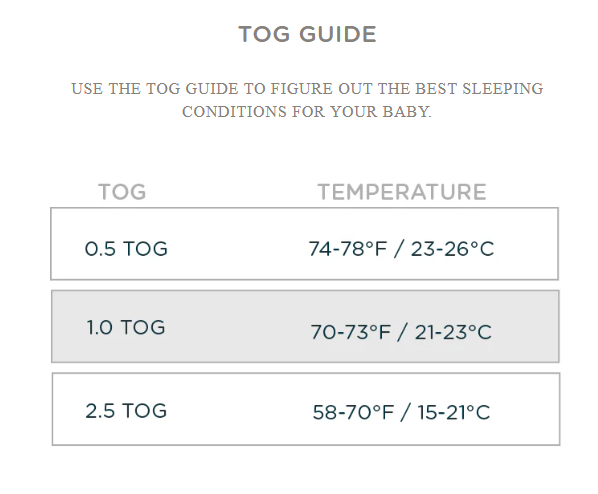The height and width of the screenshot is (494, 598).
Task: Select the 0.5 TOG row label
Action: [126, 249]
